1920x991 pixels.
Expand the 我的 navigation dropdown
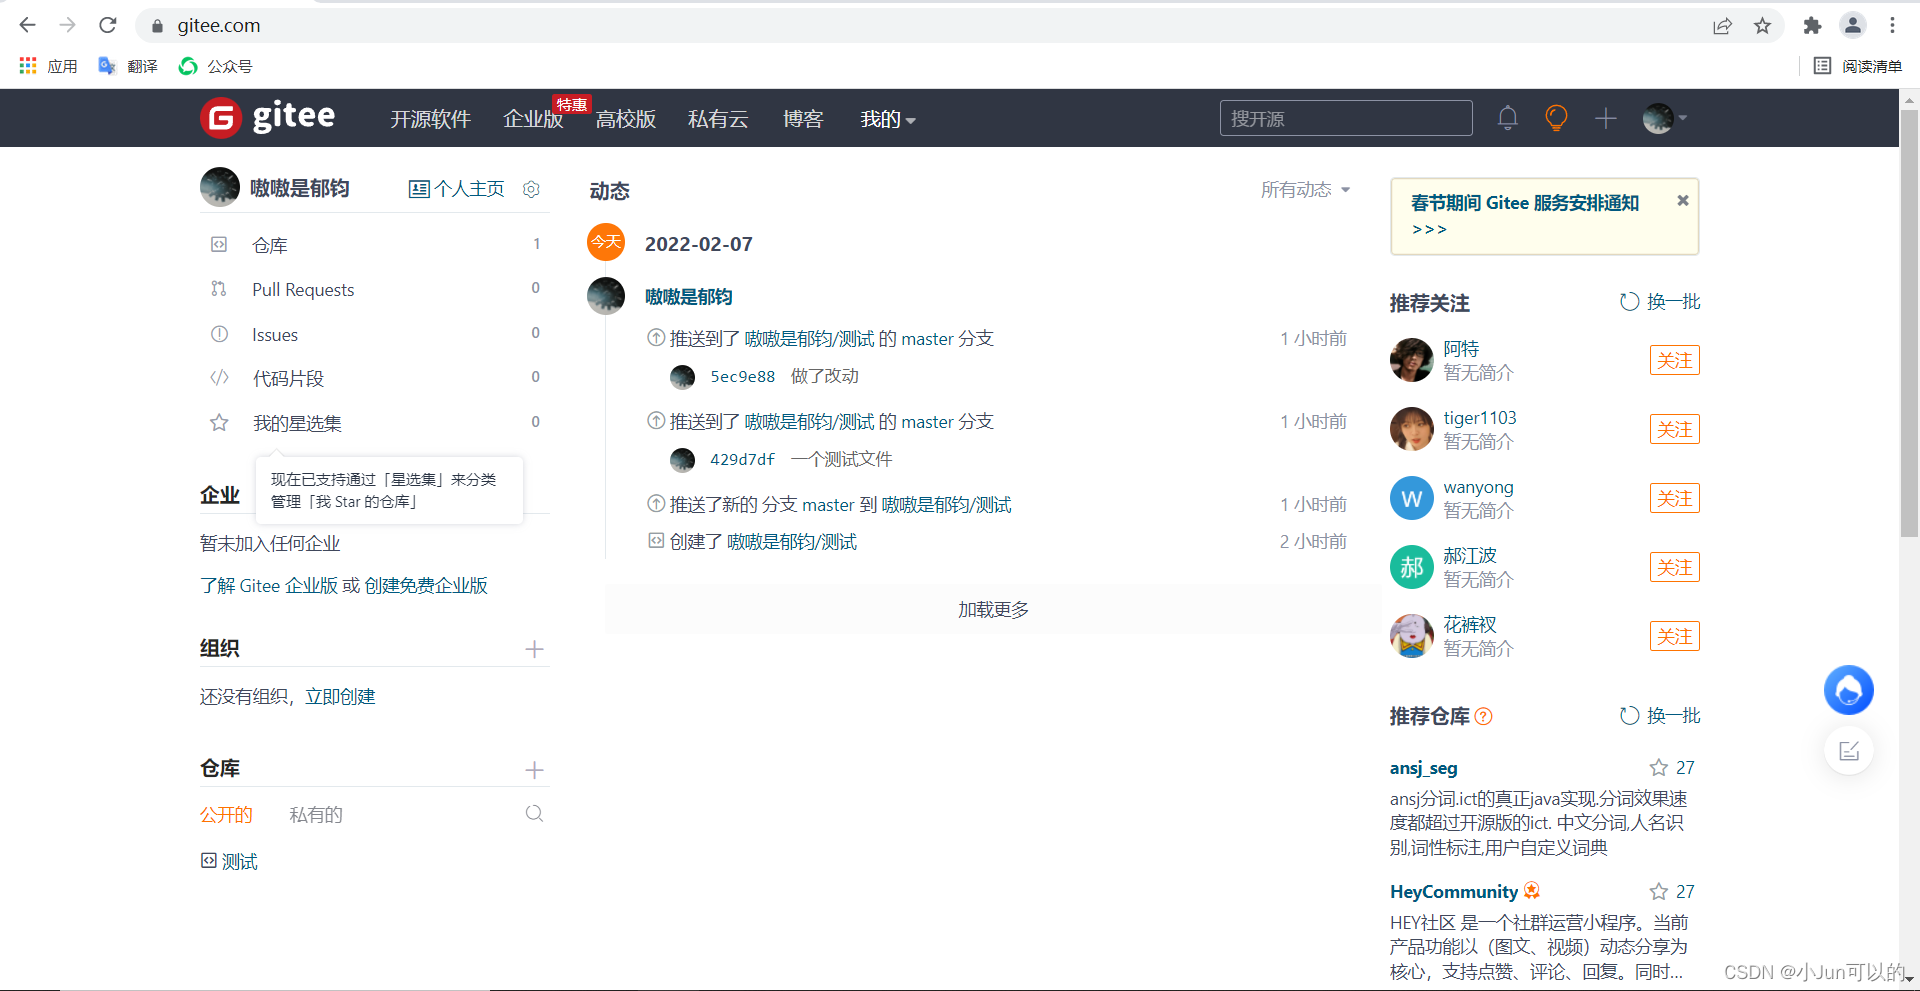point(887,119)
